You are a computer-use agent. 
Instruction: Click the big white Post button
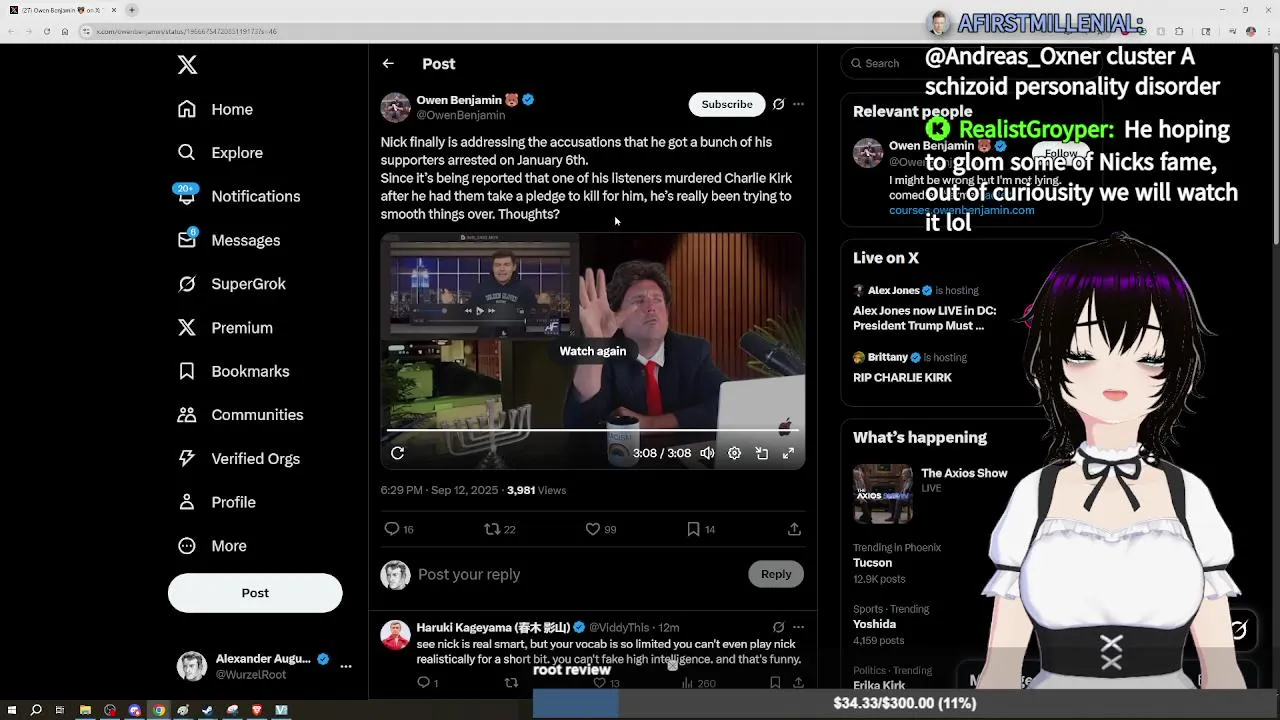(x=255, y=593)
